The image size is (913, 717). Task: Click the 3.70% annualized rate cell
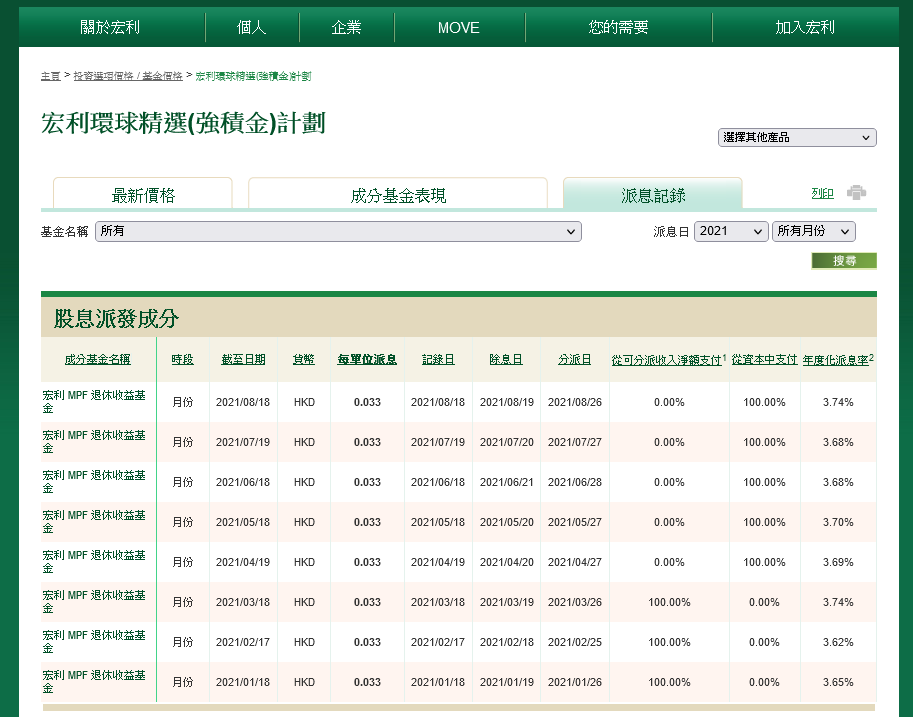(838, 522)
